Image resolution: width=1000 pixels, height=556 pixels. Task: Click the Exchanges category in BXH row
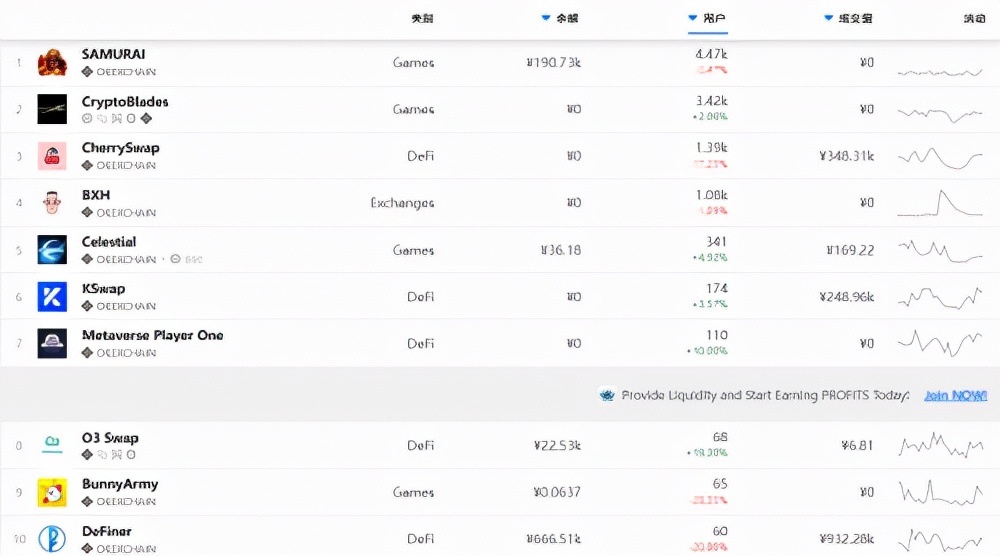click(x=402, y=203)
